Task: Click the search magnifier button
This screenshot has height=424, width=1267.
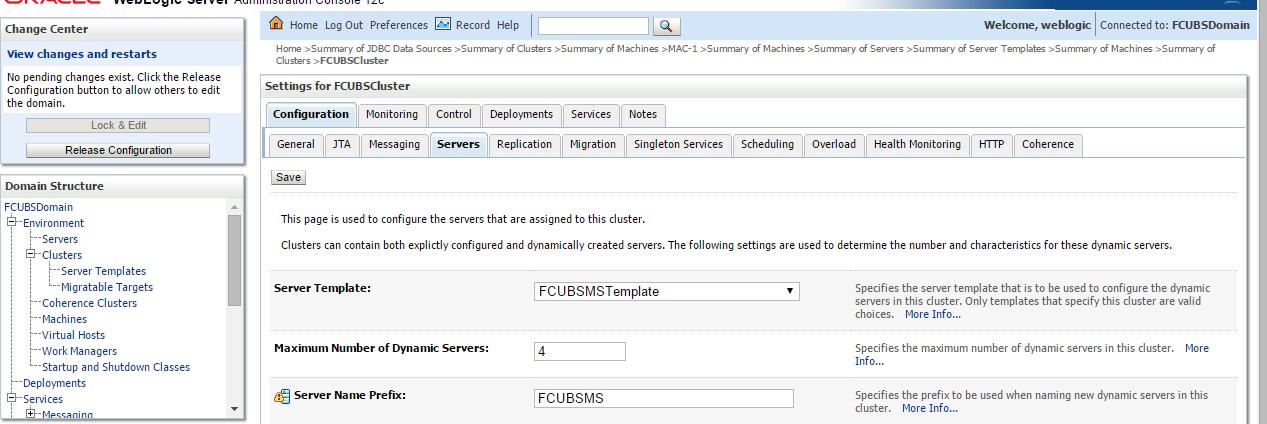Action: point(667,25)
